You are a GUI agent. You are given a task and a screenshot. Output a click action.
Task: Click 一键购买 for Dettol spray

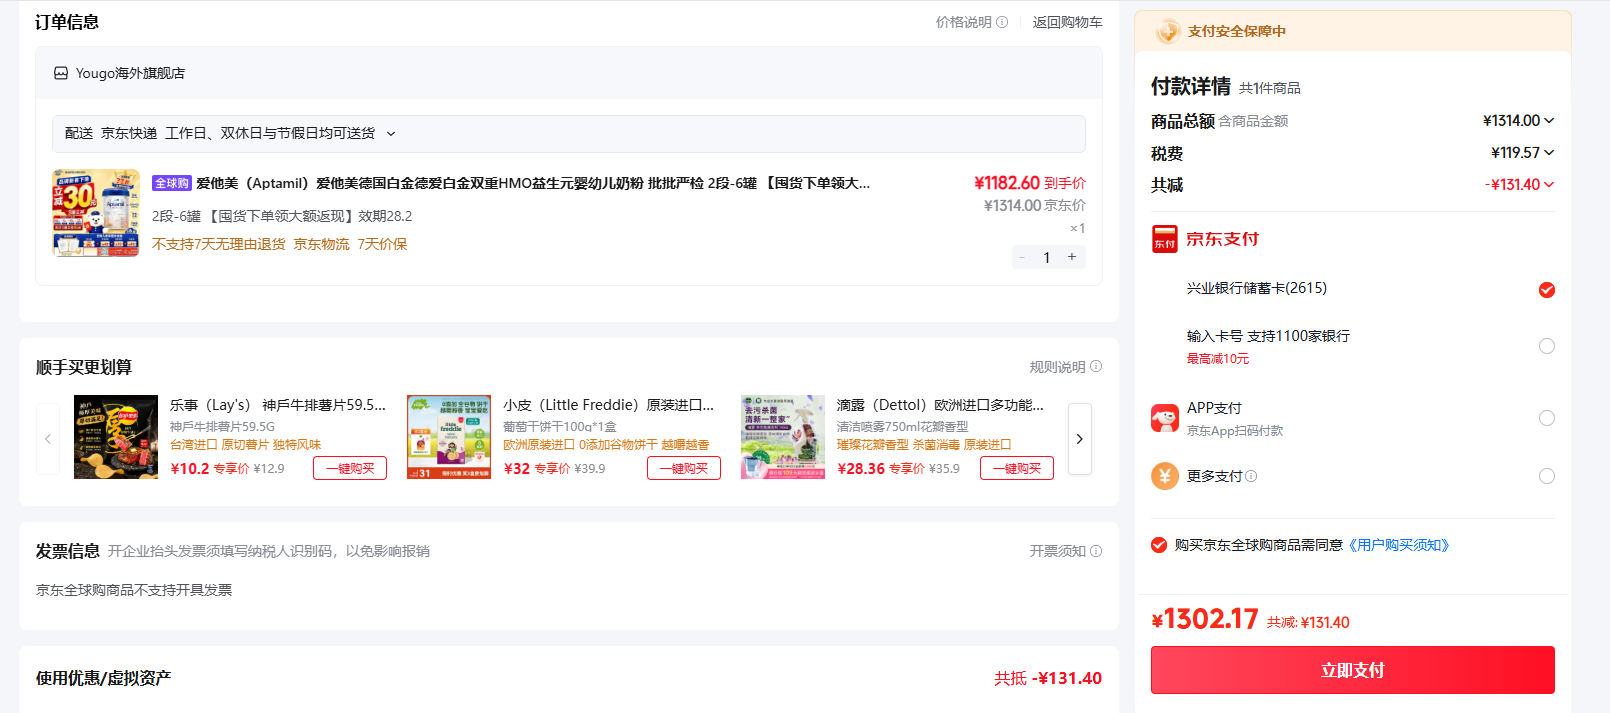[x=1017, y=468]
